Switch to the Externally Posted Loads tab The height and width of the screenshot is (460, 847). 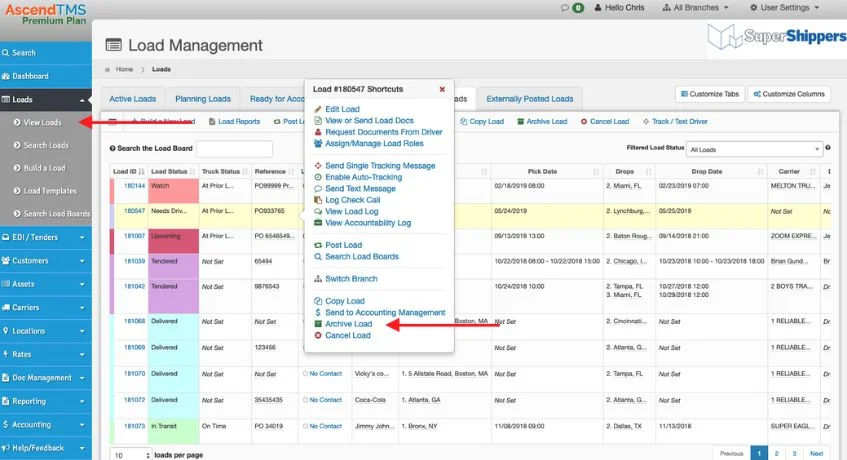tap(529, 99)
